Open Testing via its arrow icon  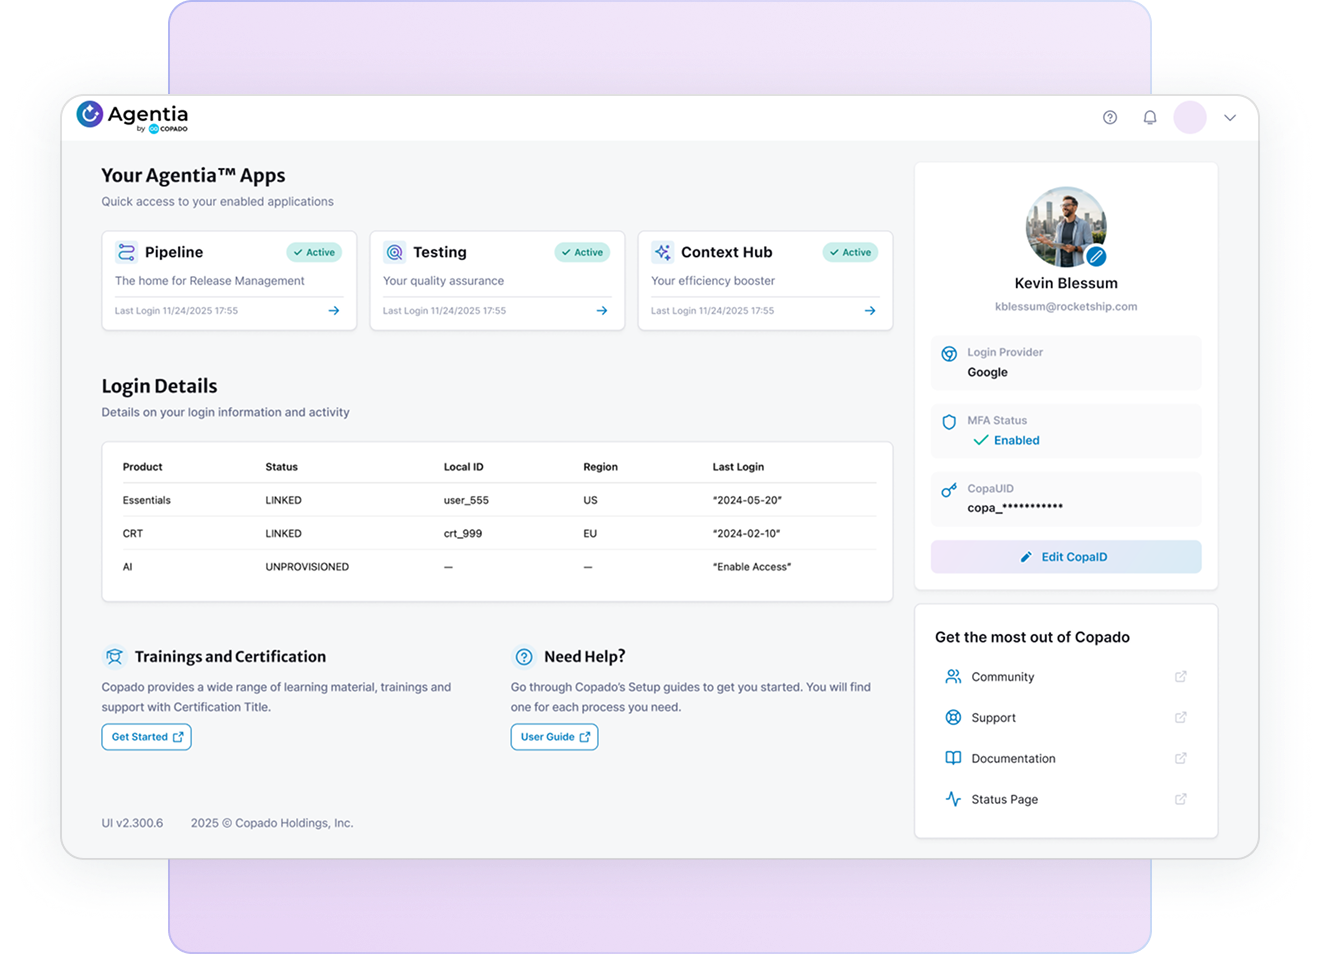pos(602,311)
